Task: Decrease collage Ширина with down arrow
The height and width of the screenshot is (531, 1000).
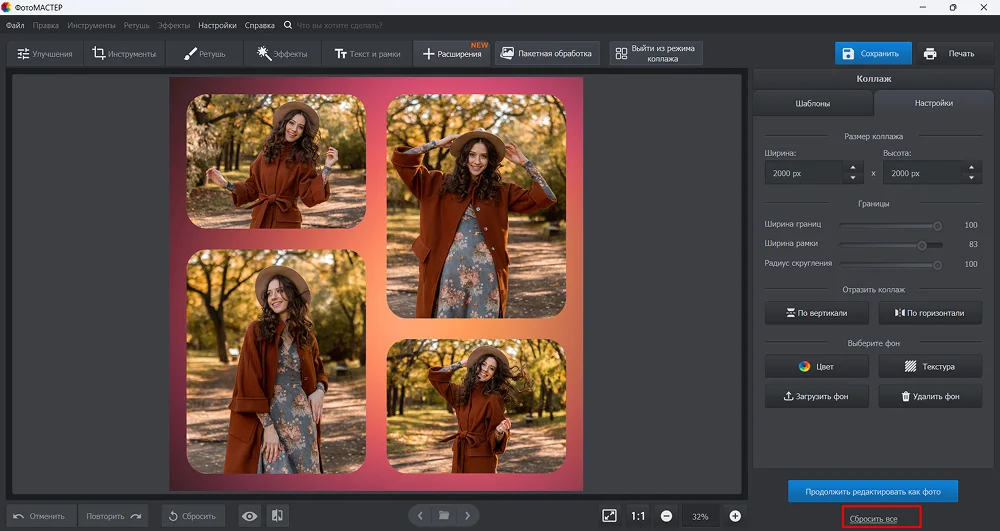Action: click(x=853, y=178)
